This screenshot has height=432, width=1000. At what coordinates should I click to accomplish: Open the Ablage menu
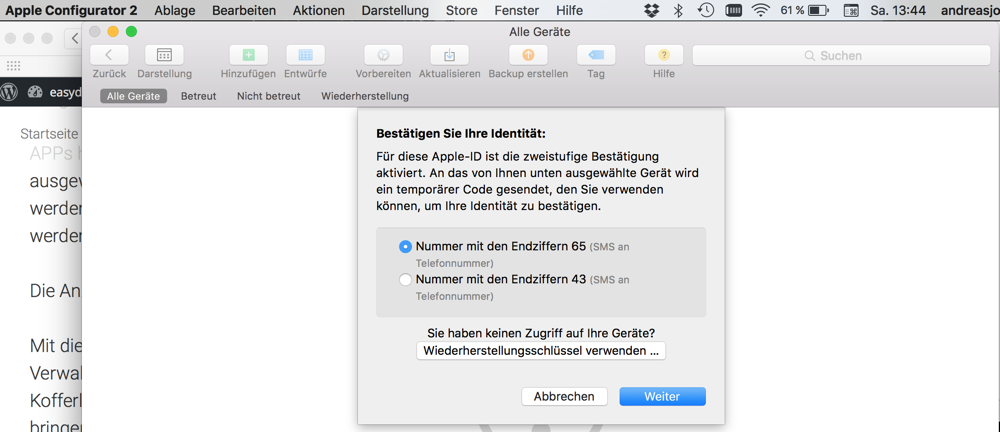[x=175, y=10]
